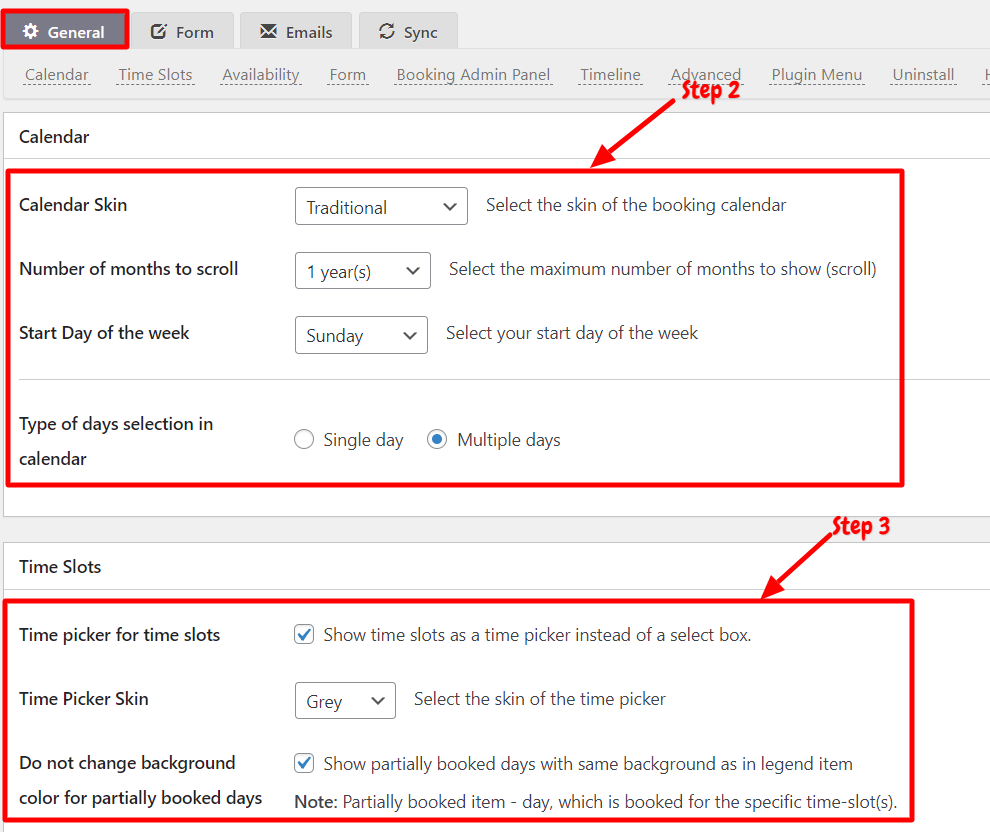Open the Calendar Skin dropdown
The image size is (990, 832).
click(381, 206)
